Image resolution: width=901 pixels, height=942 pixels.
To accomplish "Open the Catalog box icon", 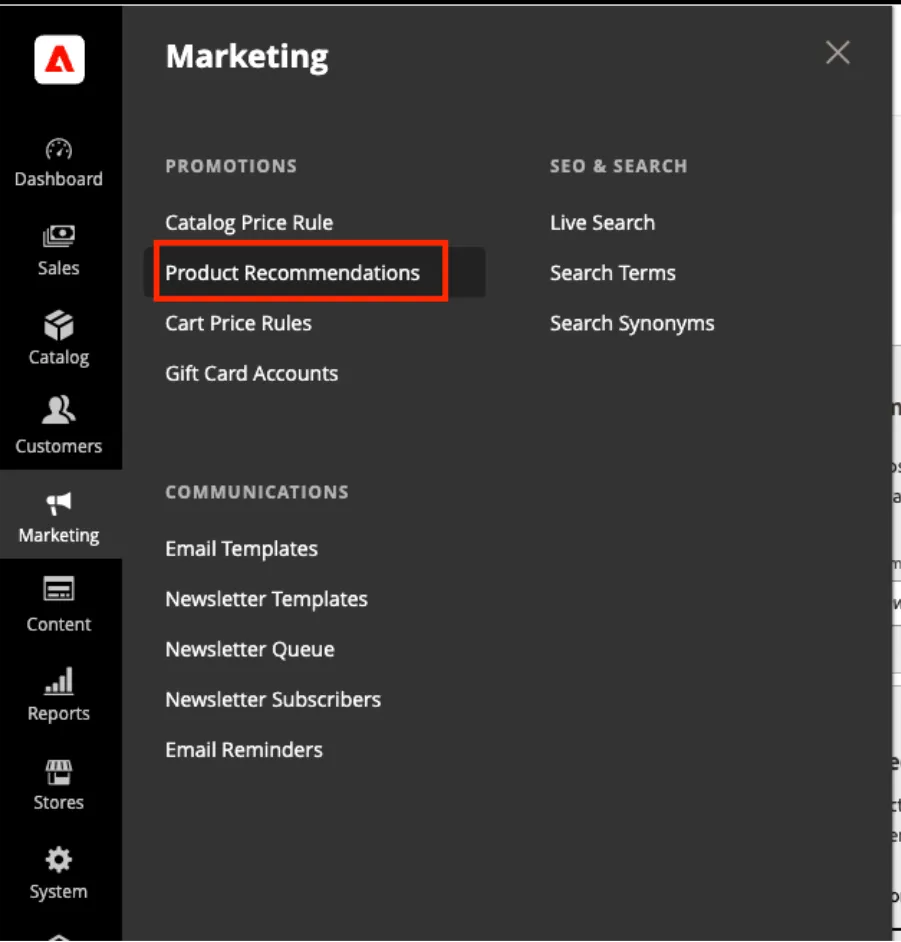I will 59,325.
